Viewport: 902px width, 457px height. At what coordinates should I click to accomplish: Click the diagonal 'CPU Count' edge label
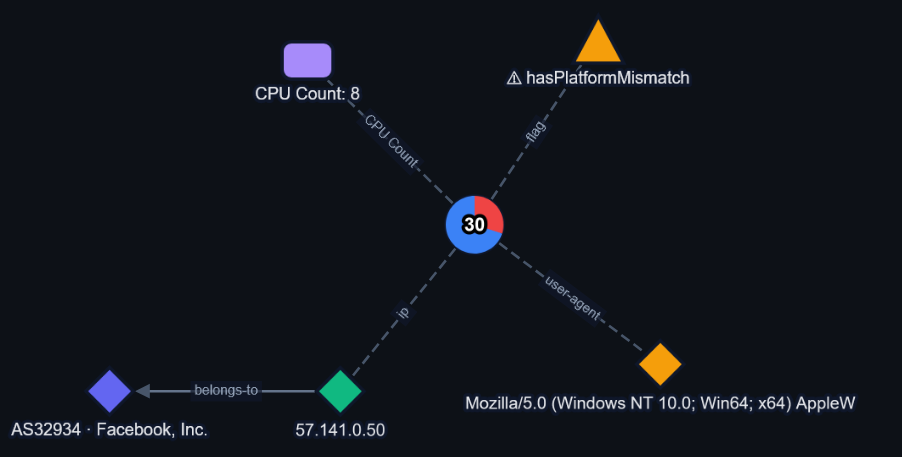click(x=392, y=142)
